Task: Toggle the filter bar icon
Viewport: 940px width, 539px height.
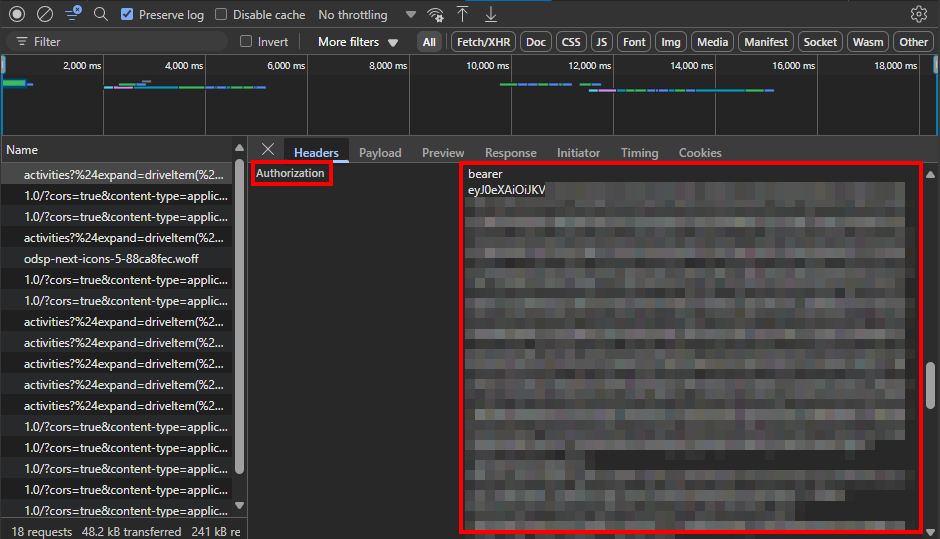Action: point(73,14)
